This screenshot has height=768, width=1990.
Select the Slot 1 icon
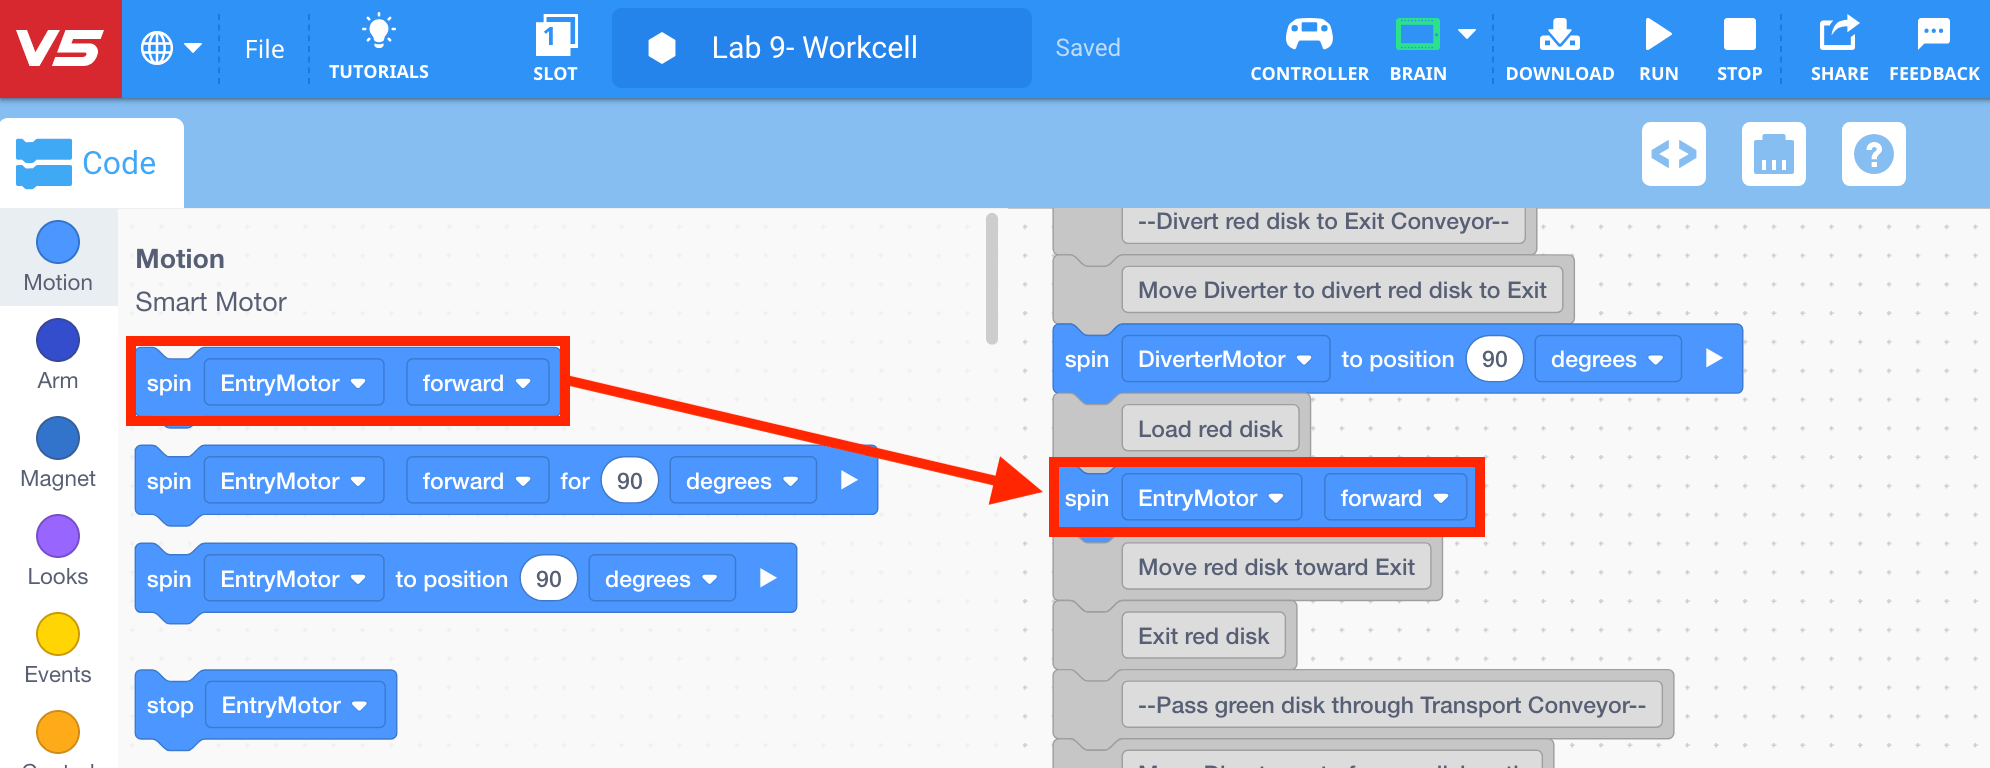pyautogui.click(x=555, y=36)
